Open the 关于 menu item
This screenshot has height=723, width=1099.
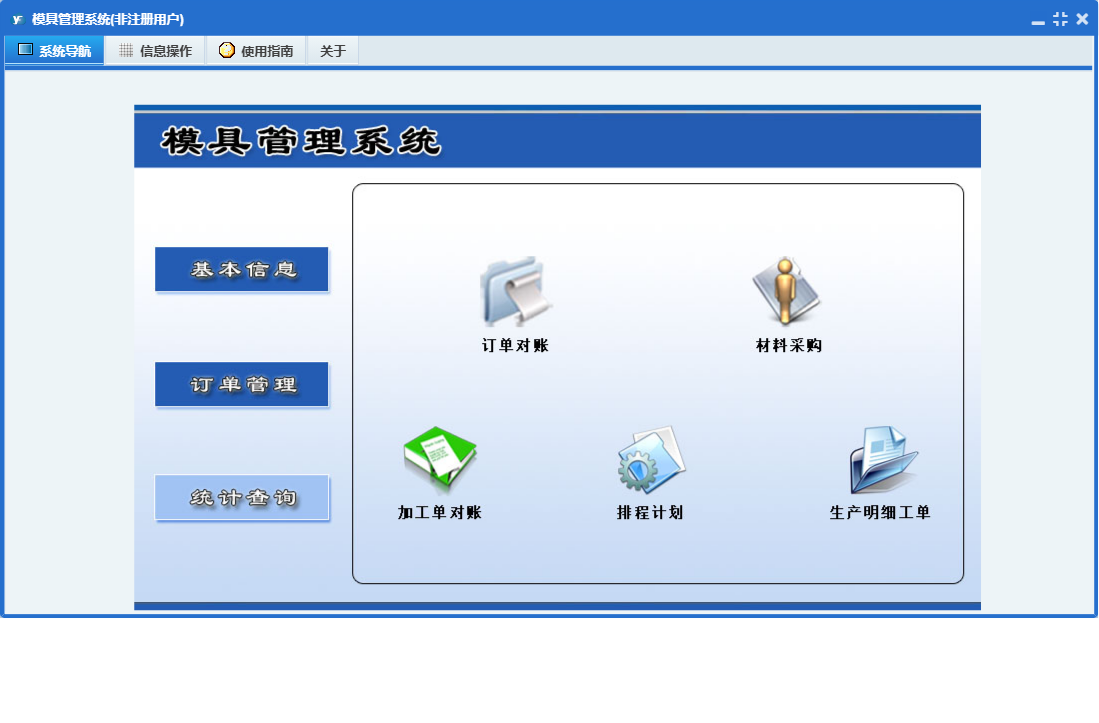[x=333, y=50]
